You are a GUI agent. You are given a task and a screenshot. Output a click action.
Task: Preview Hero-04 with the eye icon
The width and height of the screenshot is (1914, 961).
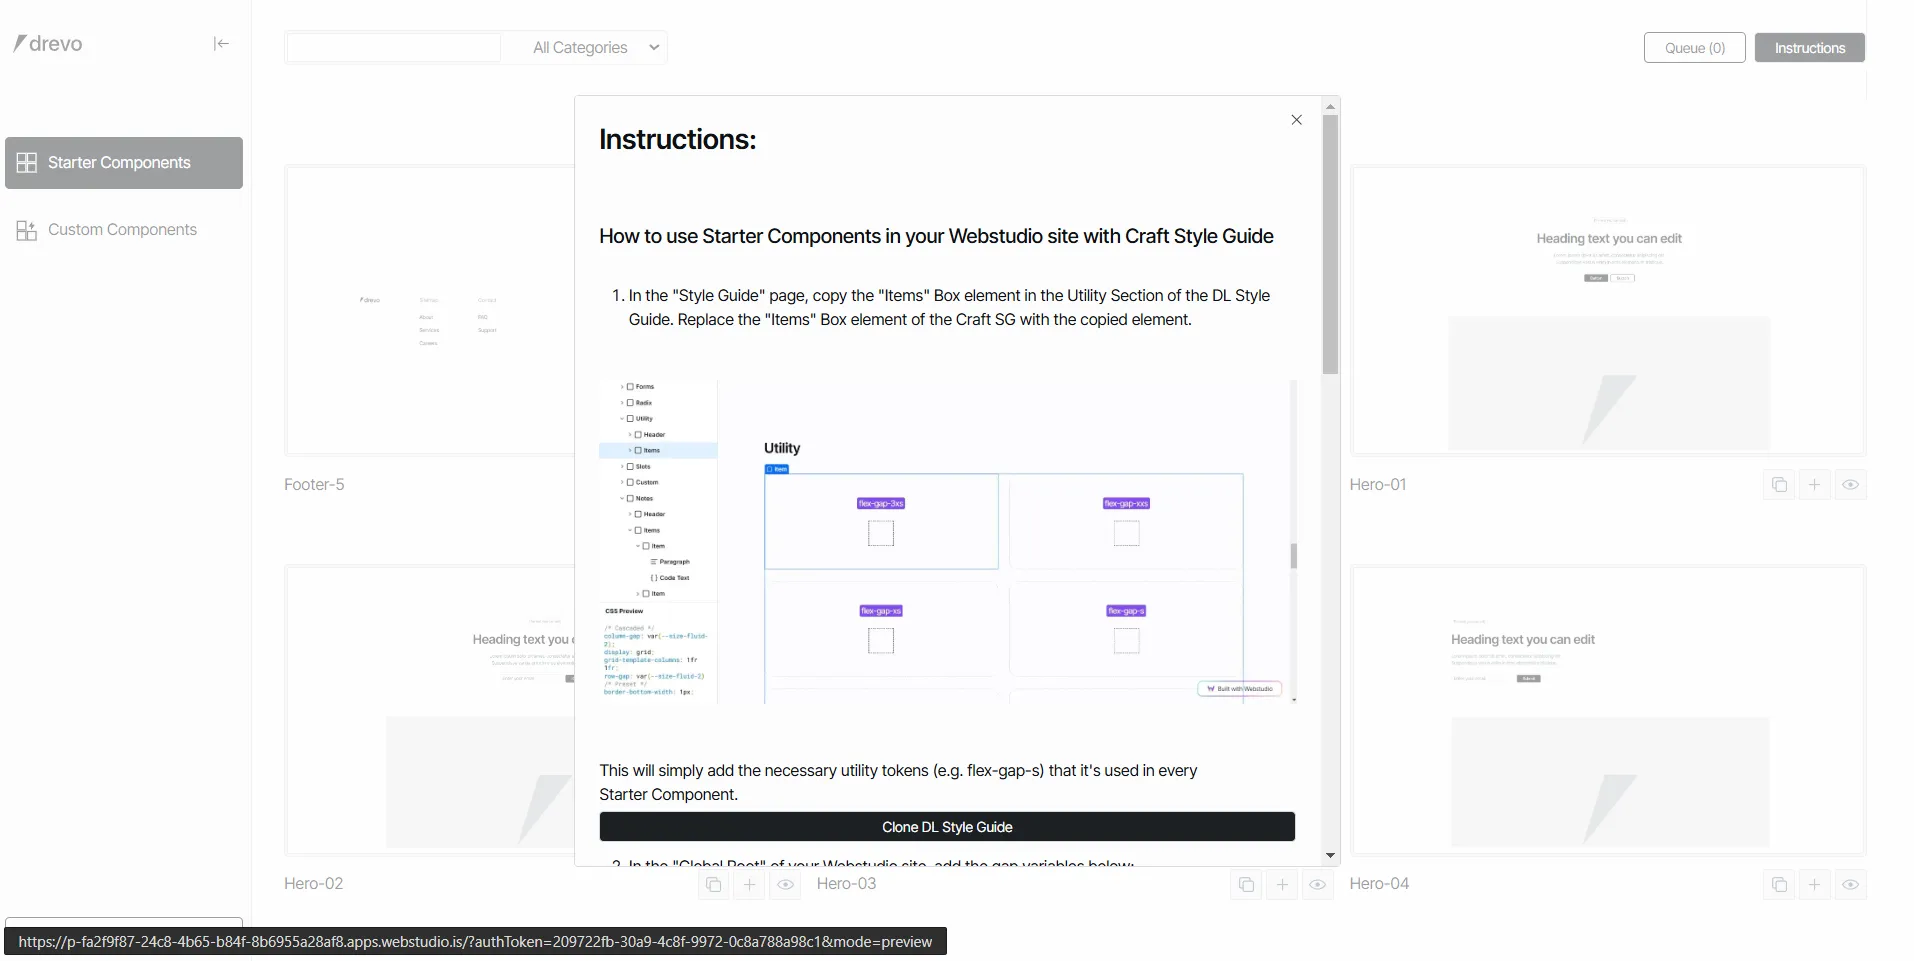tap(1850, 885)
